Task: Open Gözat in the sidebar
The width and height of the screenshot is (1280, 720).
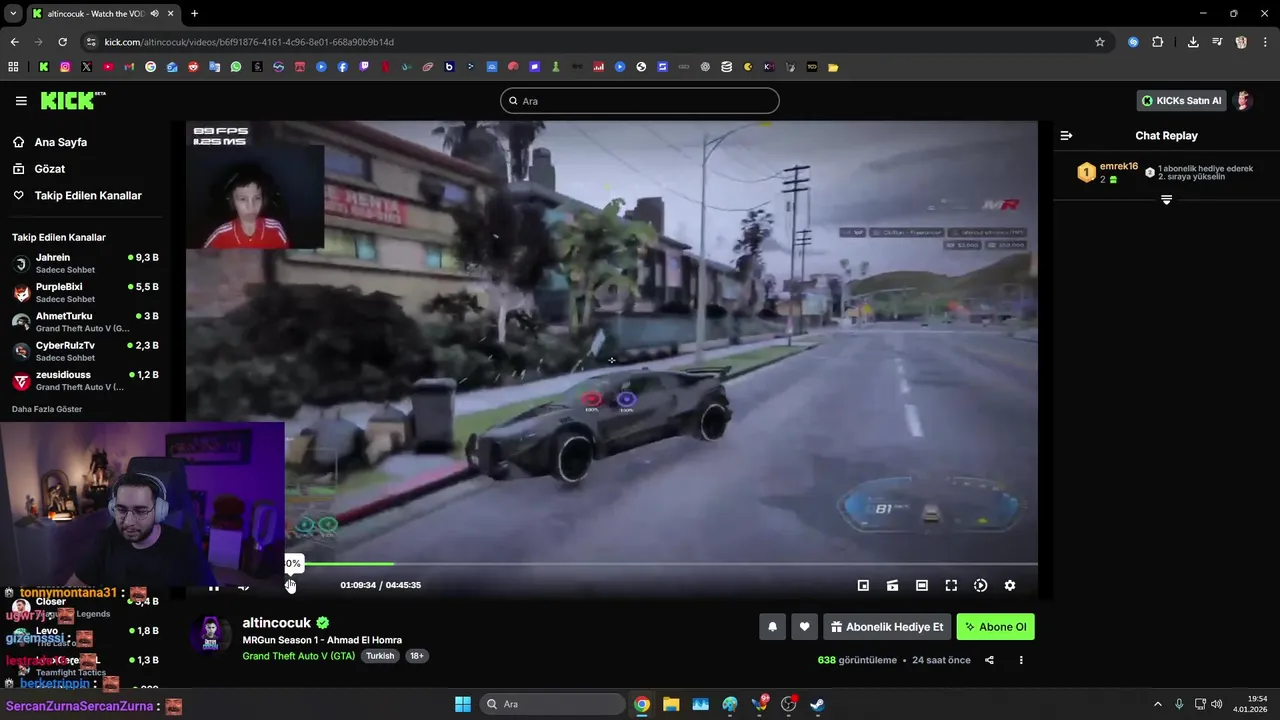Action: pyautogui.click(x=50, y=169)
